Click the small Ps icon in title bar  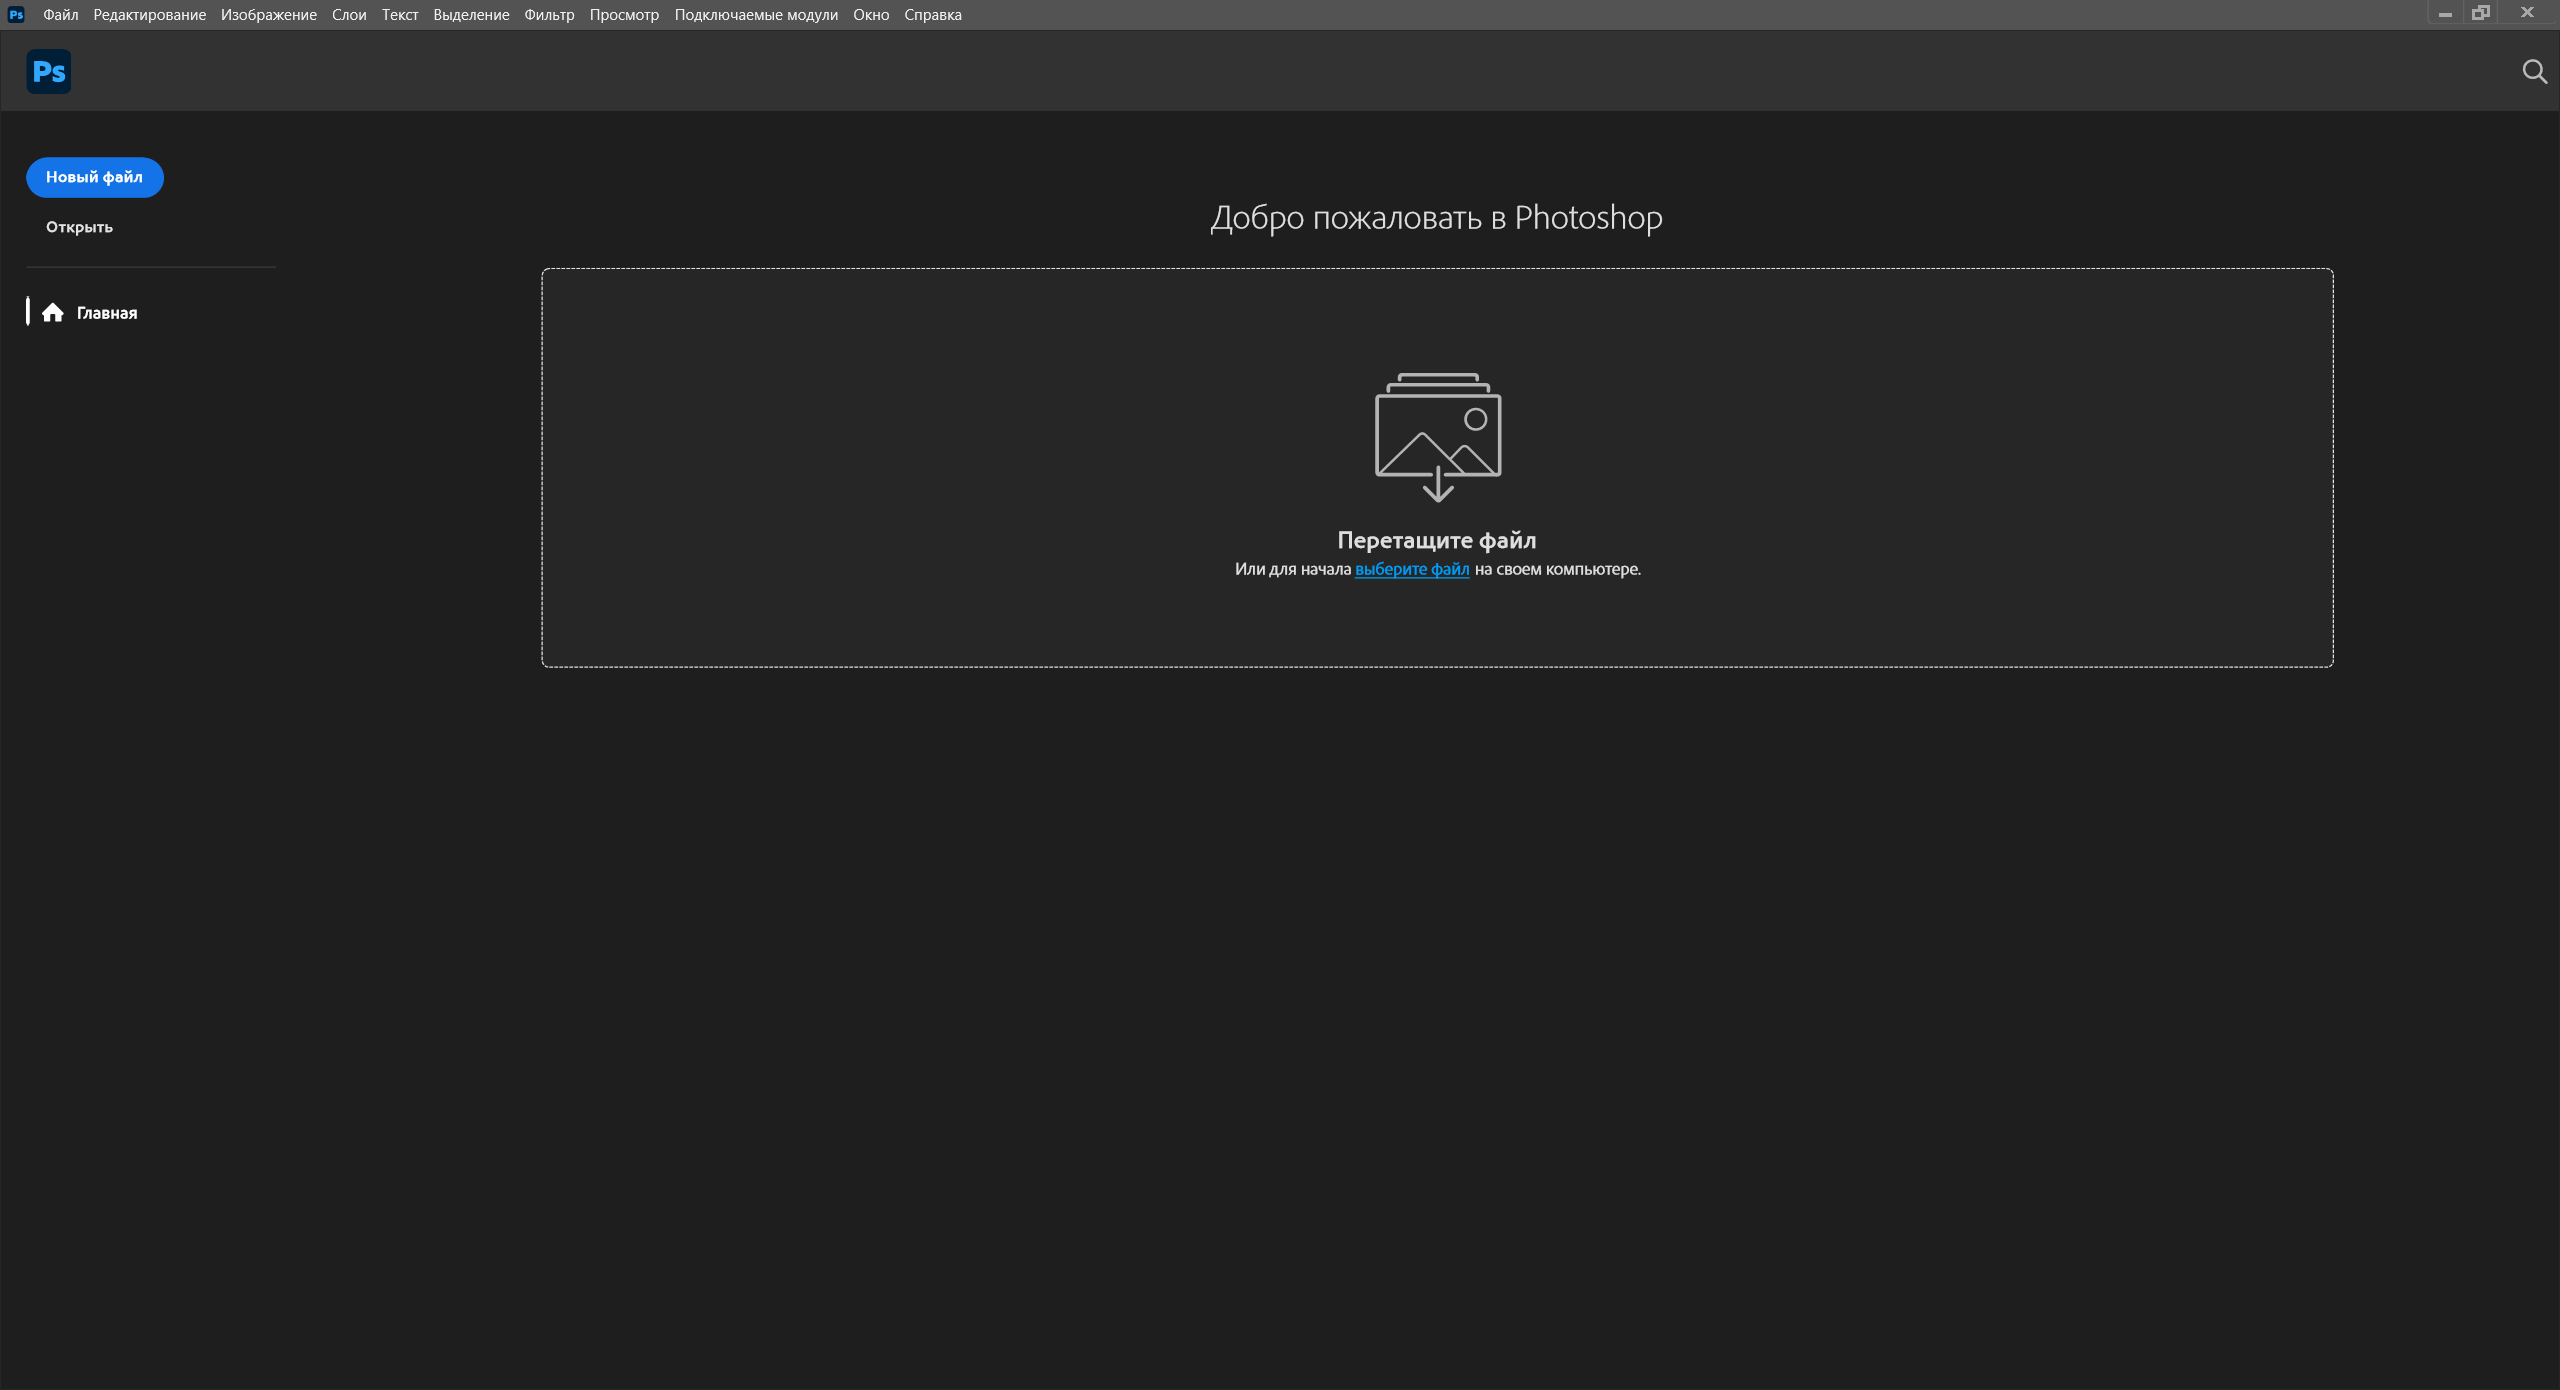[x=16, y=14]
